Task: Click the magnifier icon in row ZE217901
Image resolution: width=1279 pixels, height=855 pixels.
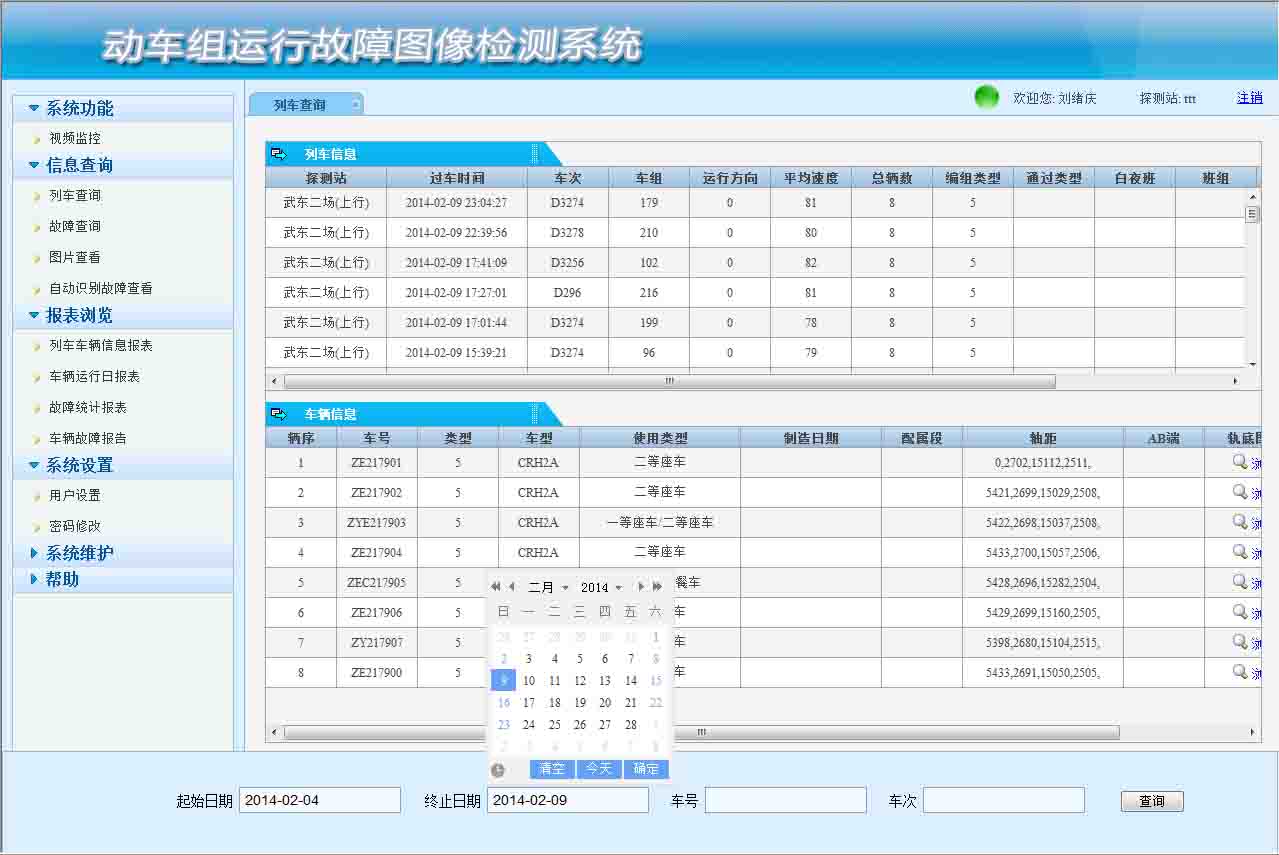Action: pos(1240,462)
